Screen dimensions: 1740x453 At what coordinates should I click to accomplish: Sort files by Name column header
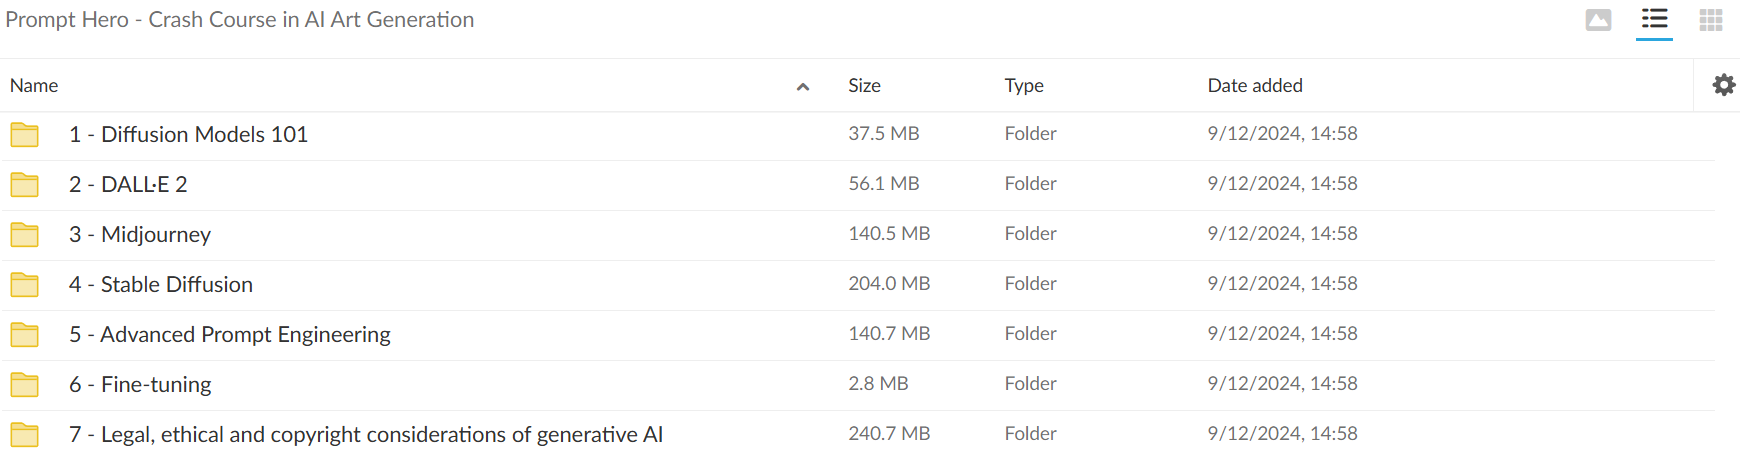pos(34,86)
